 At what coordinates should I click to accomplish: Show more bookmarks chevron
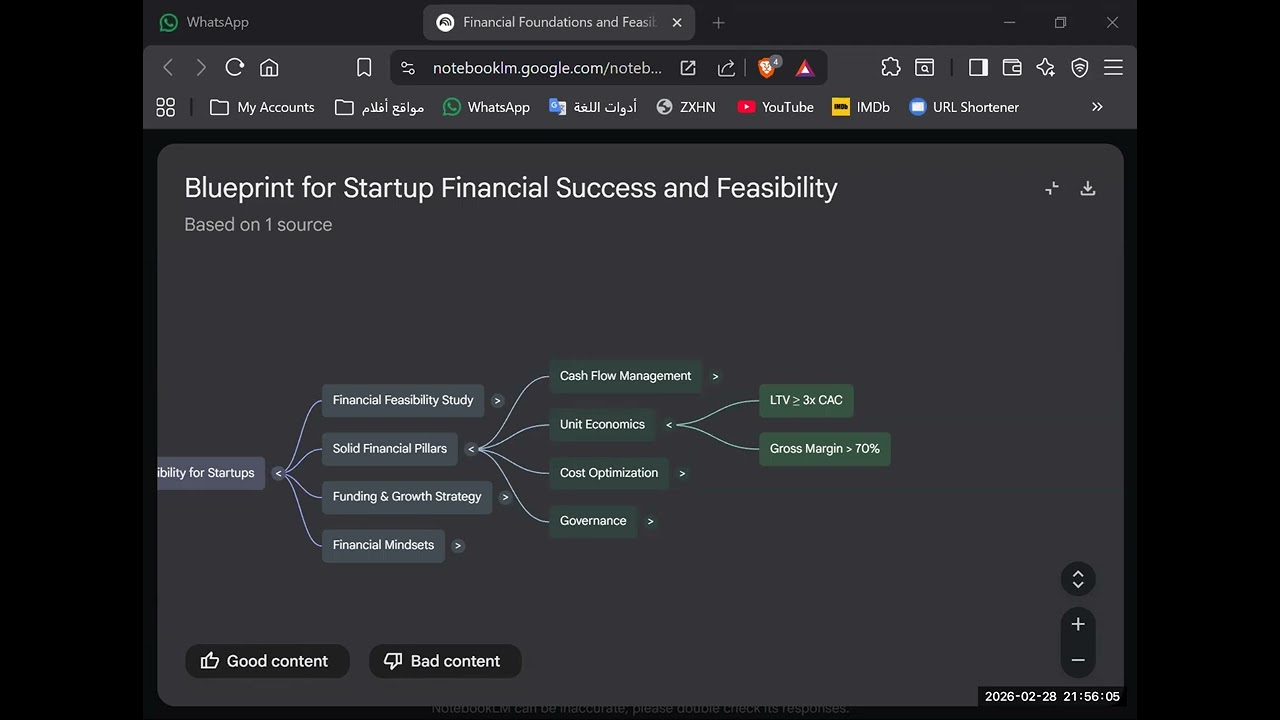(1097, 107)
